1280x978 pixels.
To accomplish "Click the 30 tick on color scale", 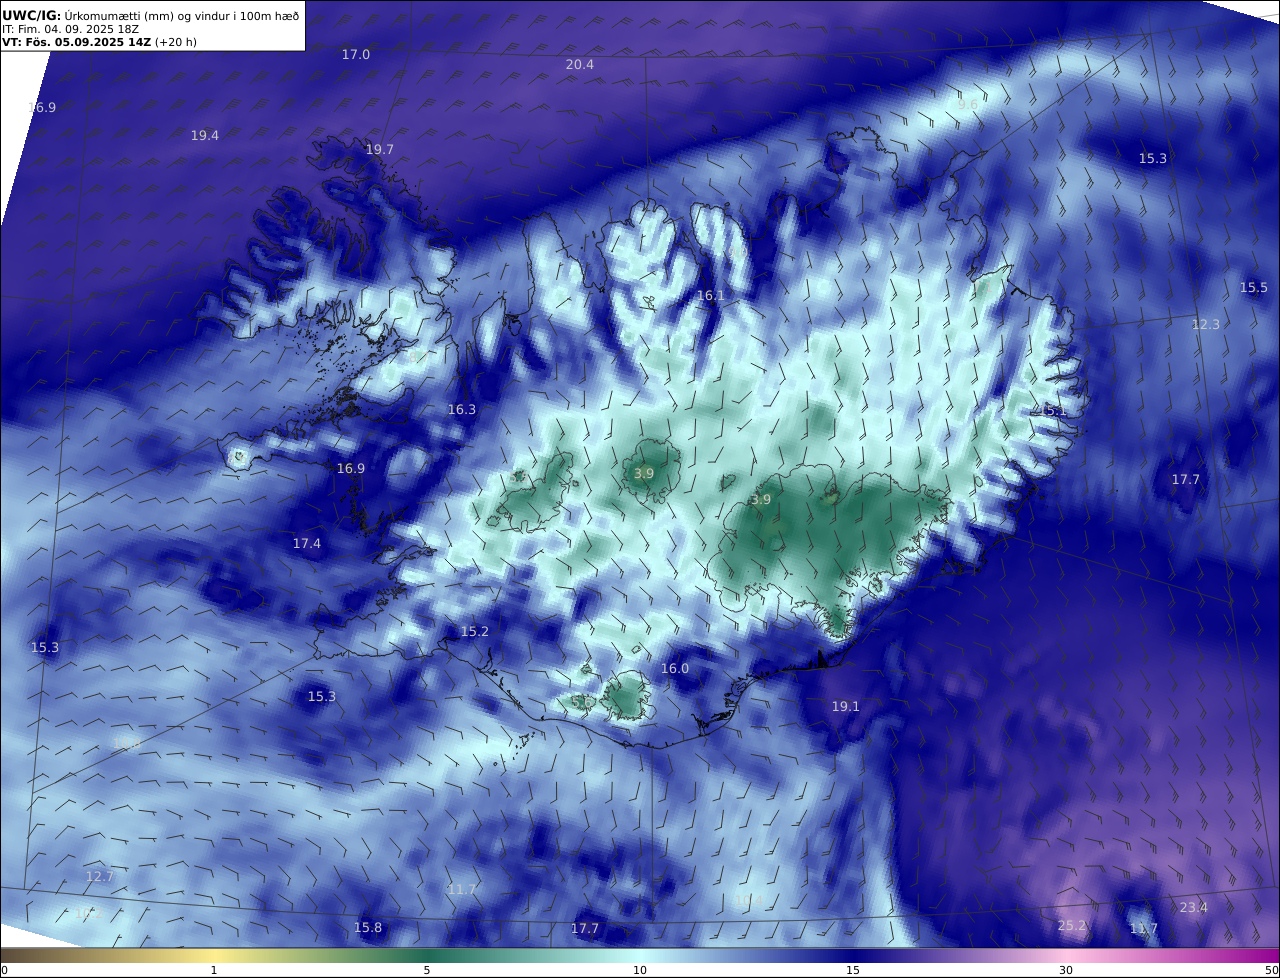I will (1066, 970).
